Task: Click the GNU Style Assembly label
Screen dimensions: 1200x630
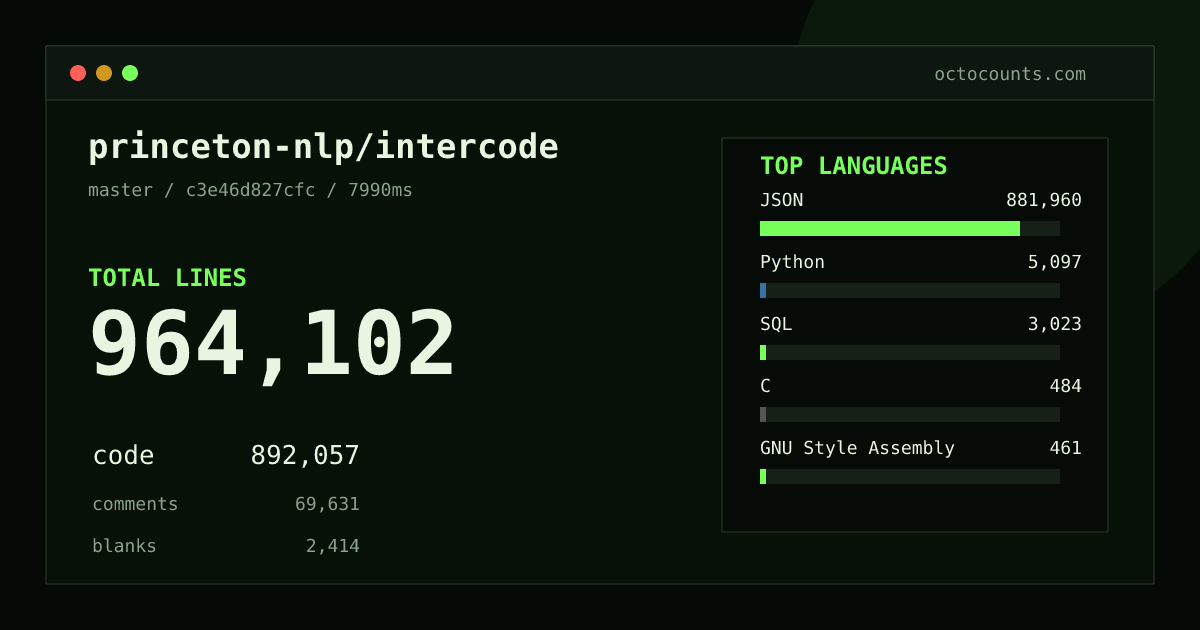Action: point(857,448)
